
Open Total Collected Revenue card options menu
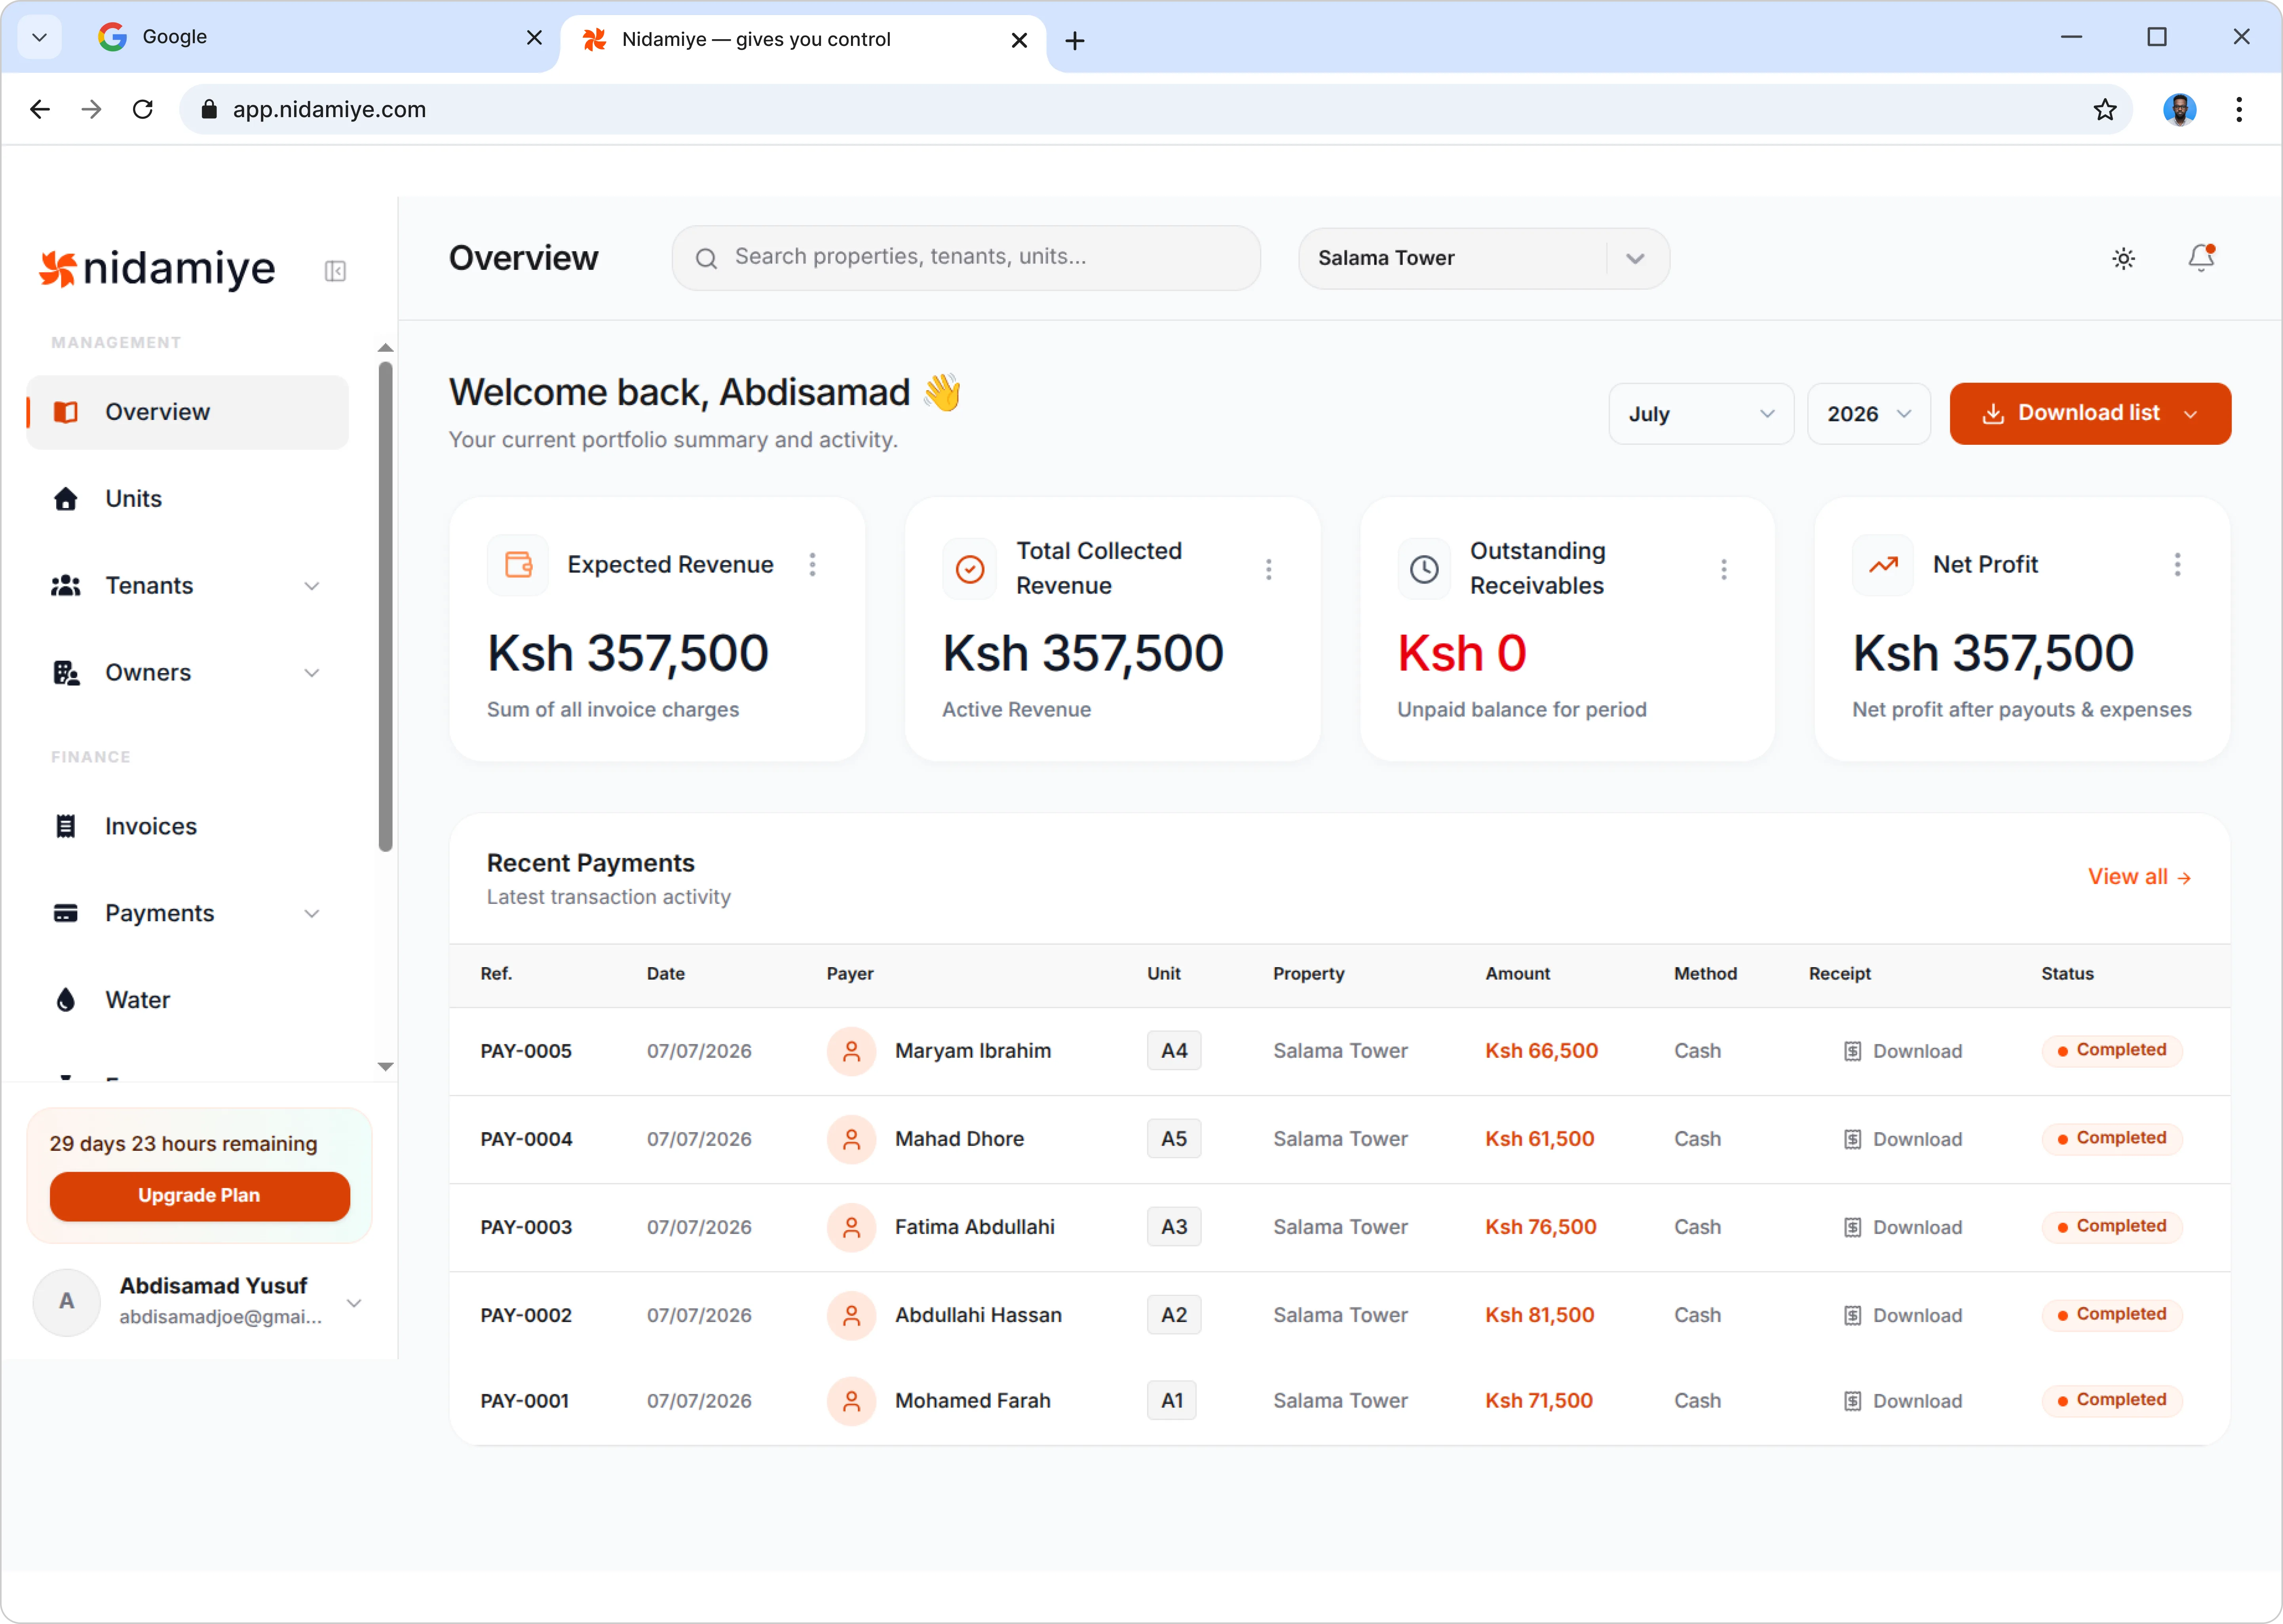point(1268,569)
